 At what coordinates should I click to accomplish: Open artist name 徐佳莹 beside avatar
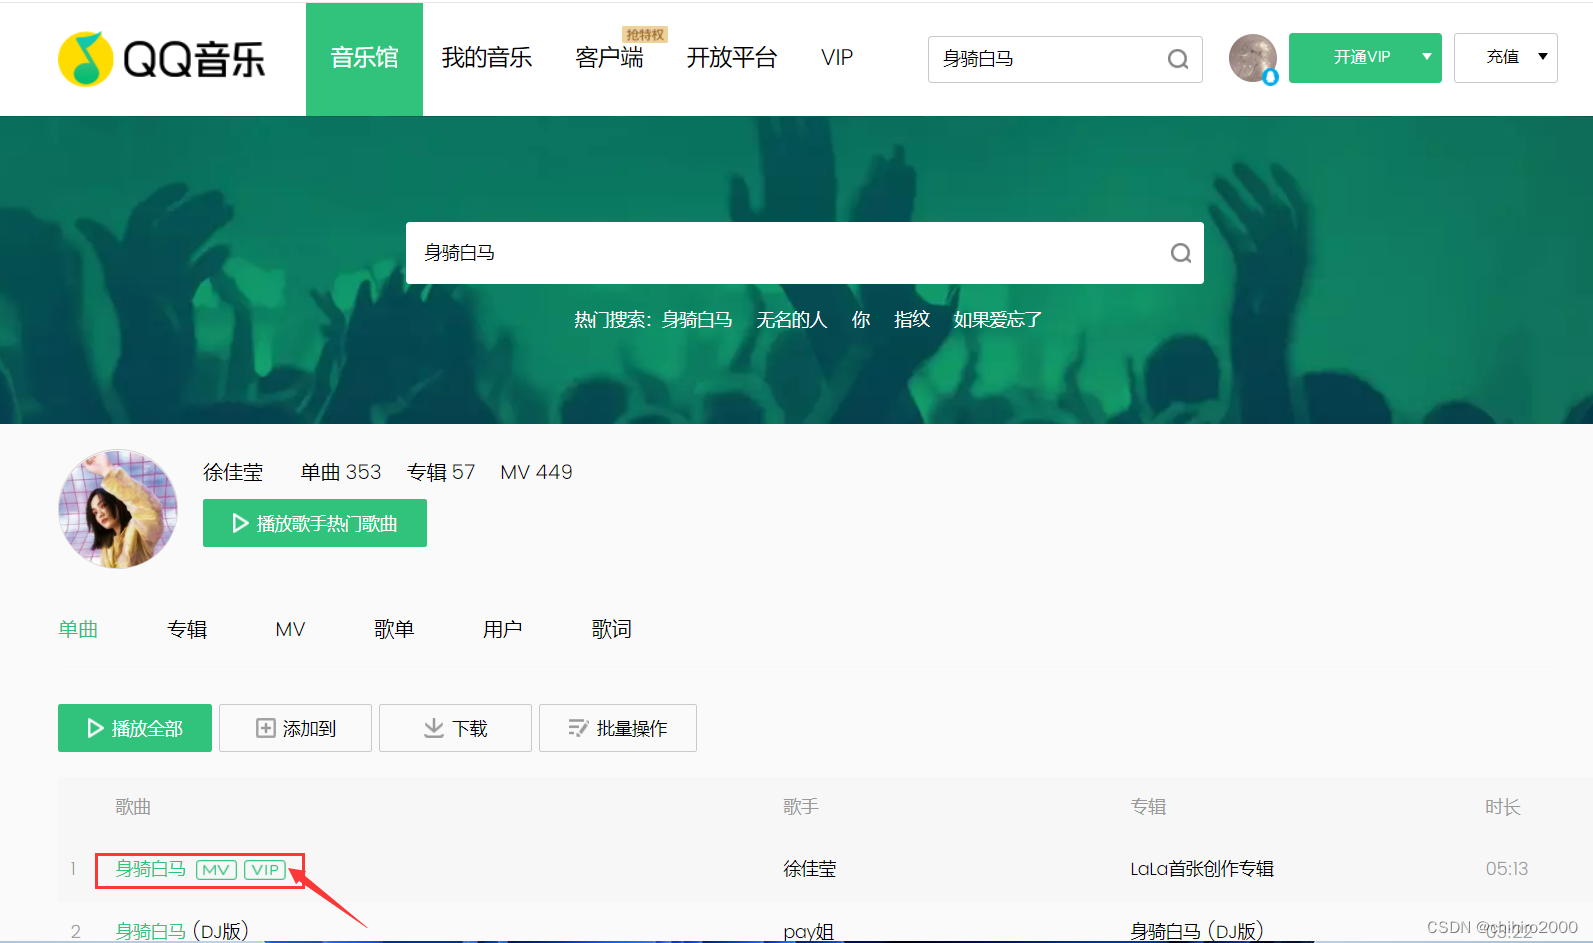233,472
